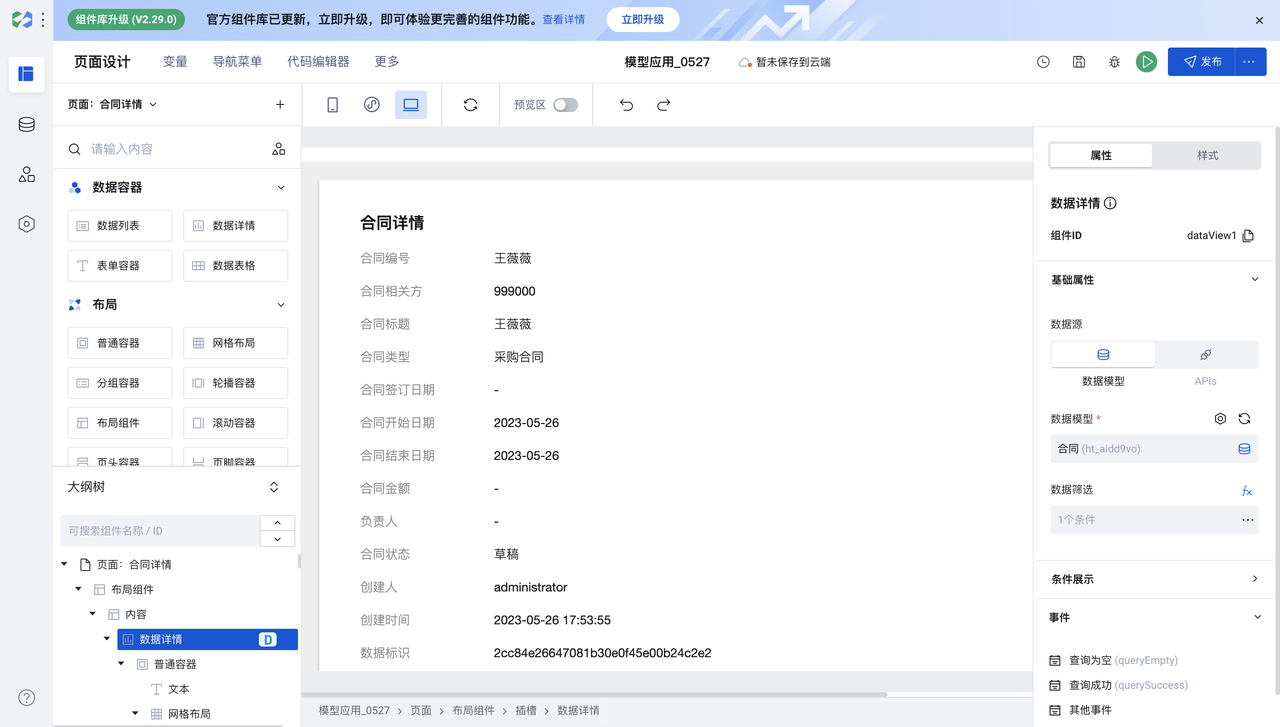Select 数据模型 as data source
Viewport: 1280px width, 727px height.
click(x=1103, y=355)
